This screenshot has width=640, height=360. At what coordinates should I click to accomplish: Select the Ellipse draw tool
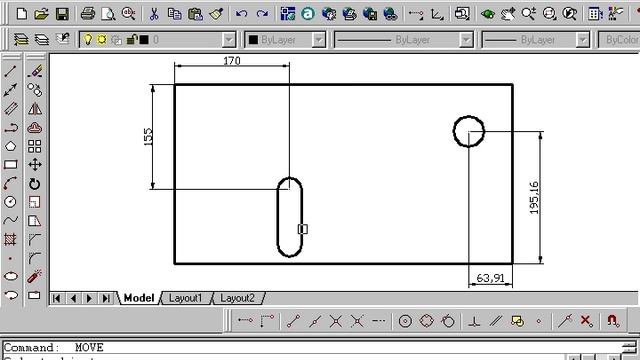pyautogui.click(x=11, y=276)
